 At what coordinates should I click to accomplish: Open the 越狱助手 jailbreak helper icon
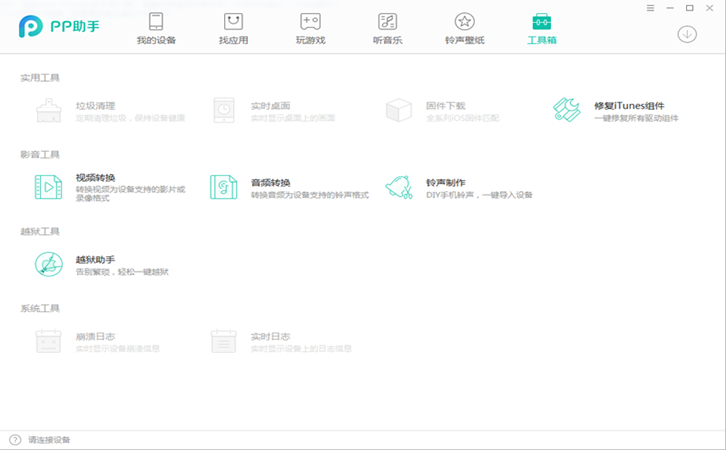(x=49, y=264)
